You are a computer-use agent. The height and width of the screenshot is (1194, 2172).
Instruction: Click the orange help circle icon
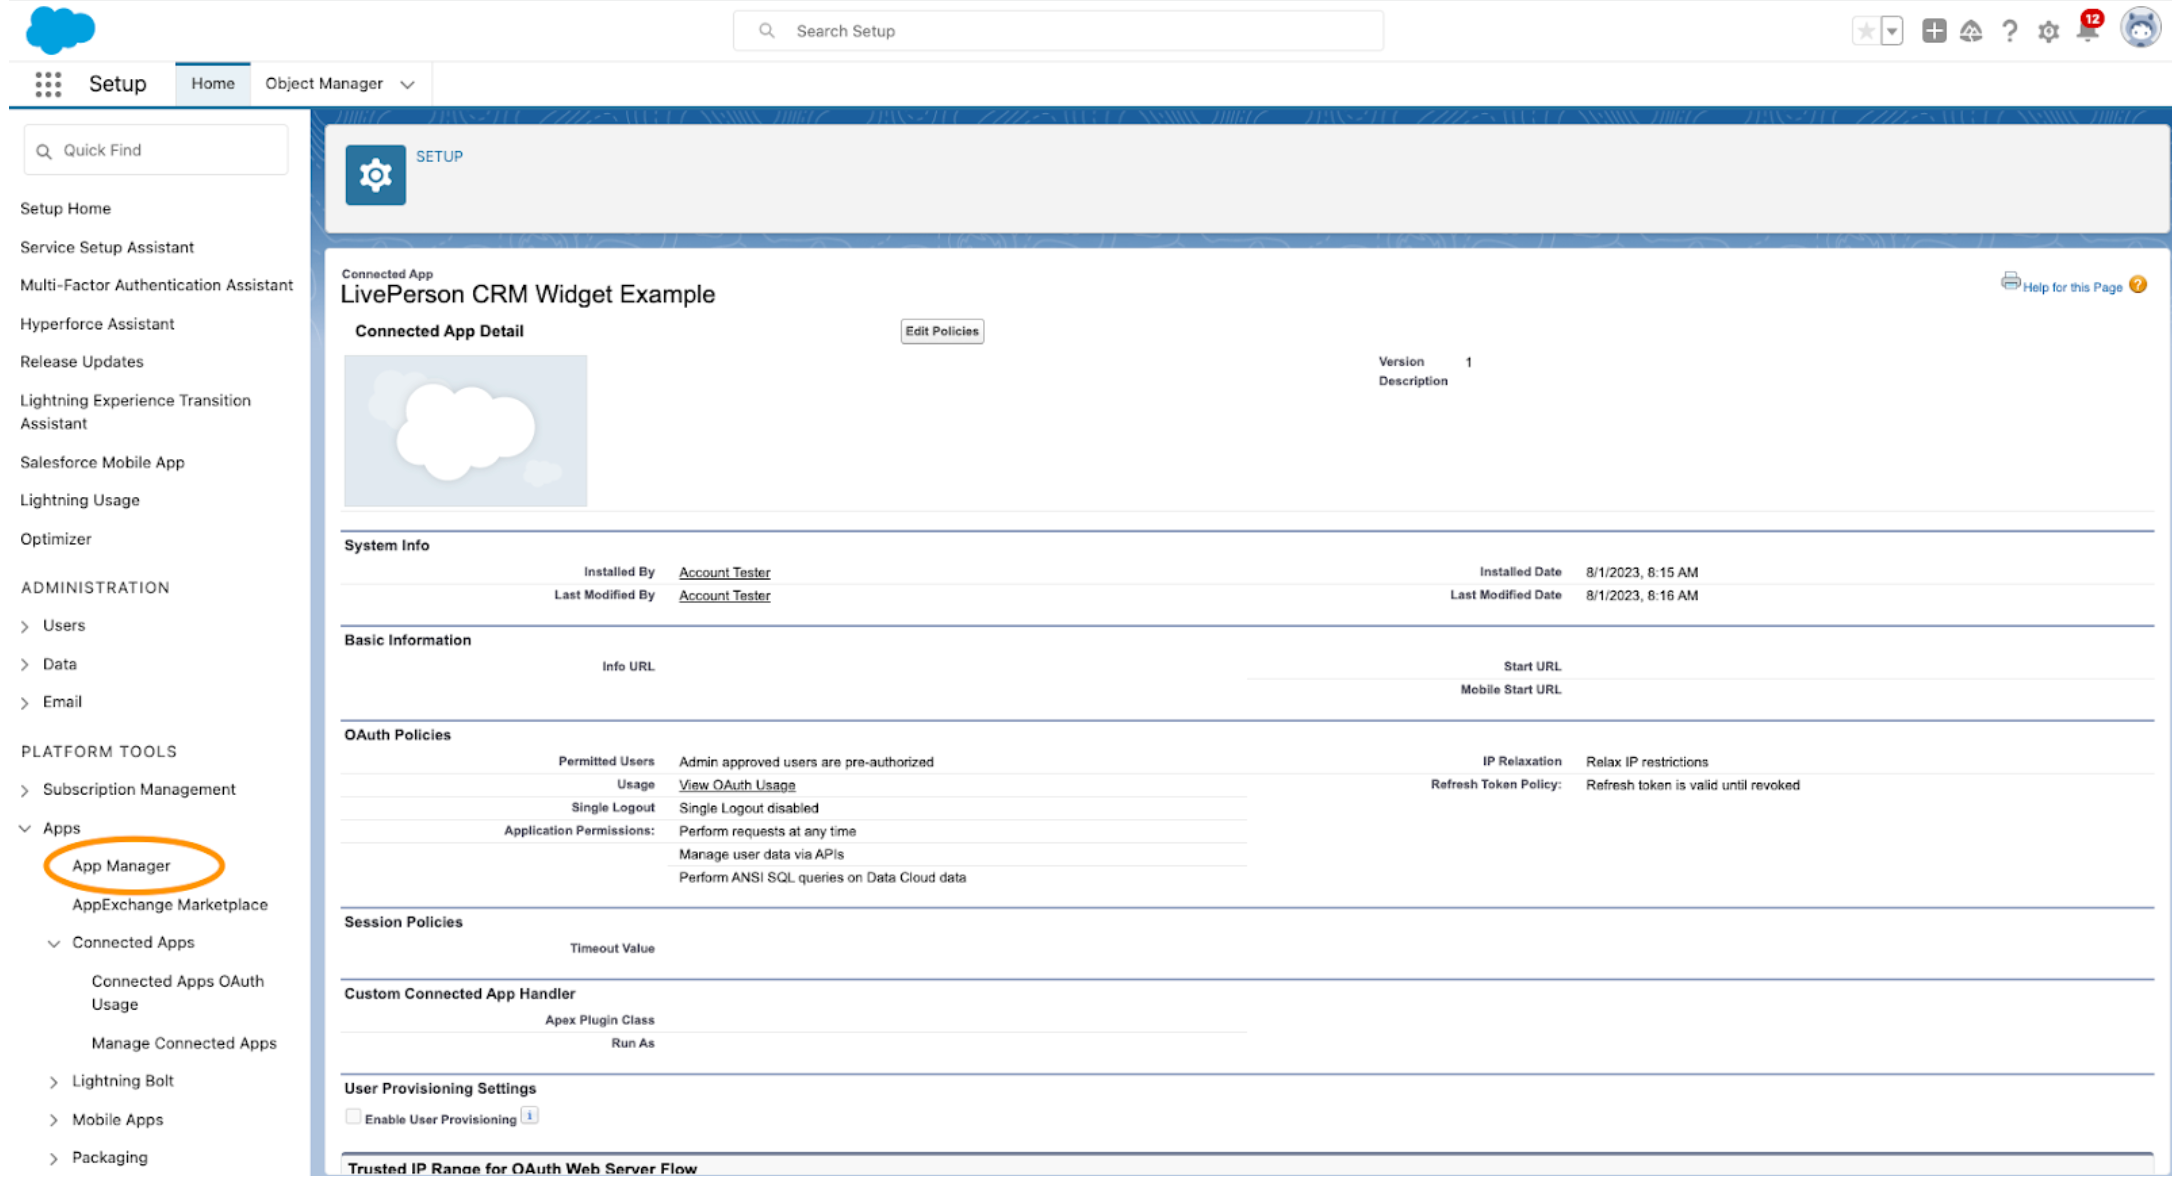click(x=2138, y=285)
